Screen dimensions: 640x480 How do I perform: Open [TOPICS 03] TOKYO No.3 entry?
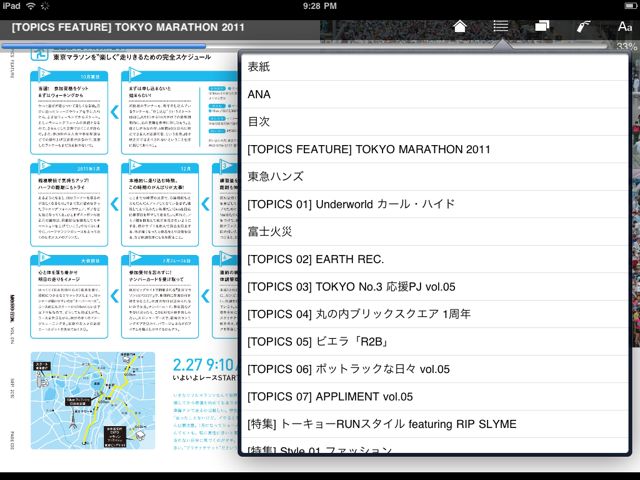point(435,287)
